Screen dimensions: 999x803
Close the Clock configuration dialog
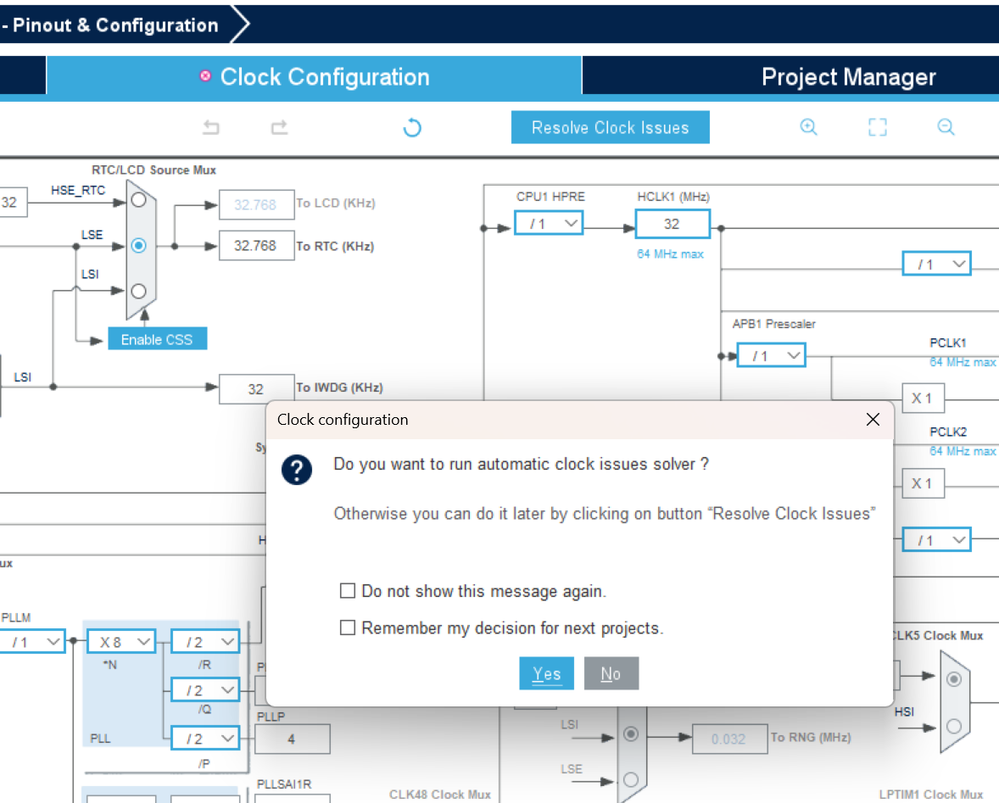coord(873,419)
